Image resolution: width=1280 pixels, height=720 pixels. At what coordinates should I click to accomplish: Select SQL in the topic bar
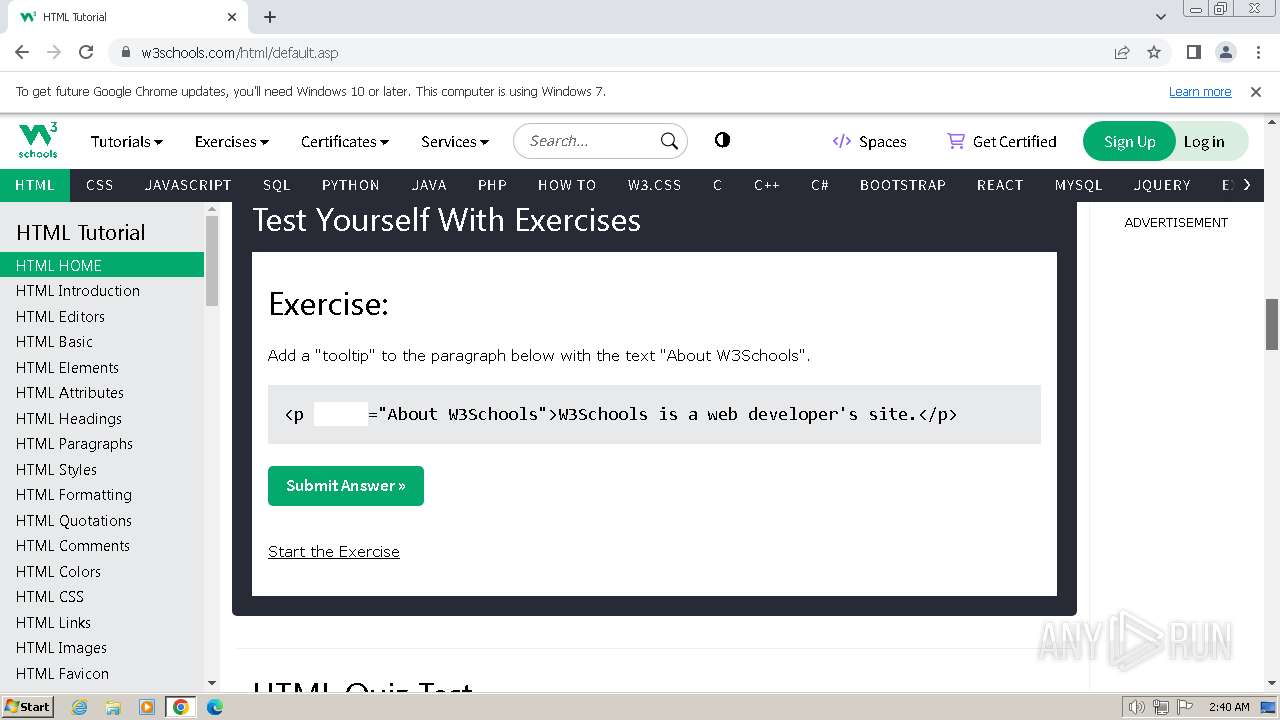[277, 185]
